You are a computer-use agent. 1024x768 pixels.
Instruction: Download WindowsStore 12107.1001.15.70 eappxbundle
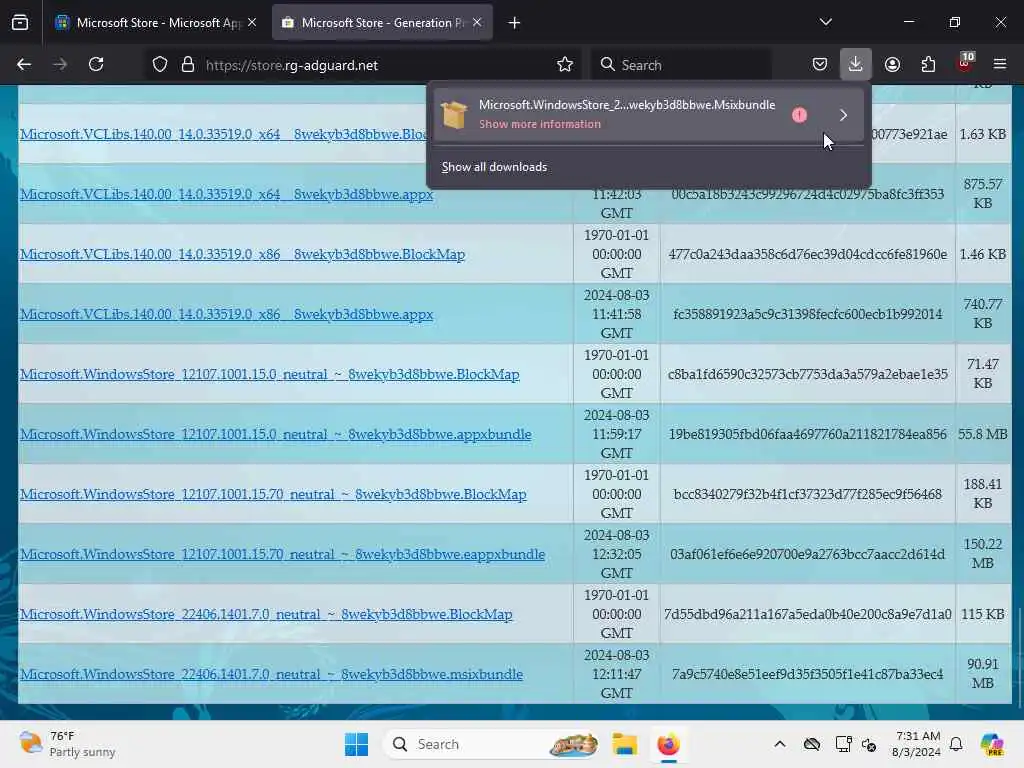coord(282,555)
